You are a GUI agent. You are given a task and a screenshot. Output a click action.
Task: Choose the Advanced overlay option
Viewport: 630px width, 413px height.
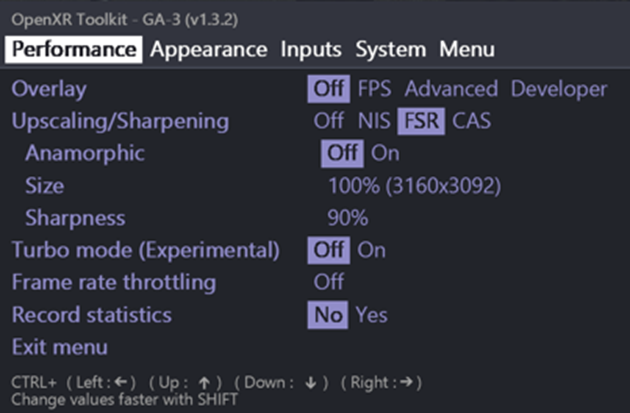tap(451, 89)
